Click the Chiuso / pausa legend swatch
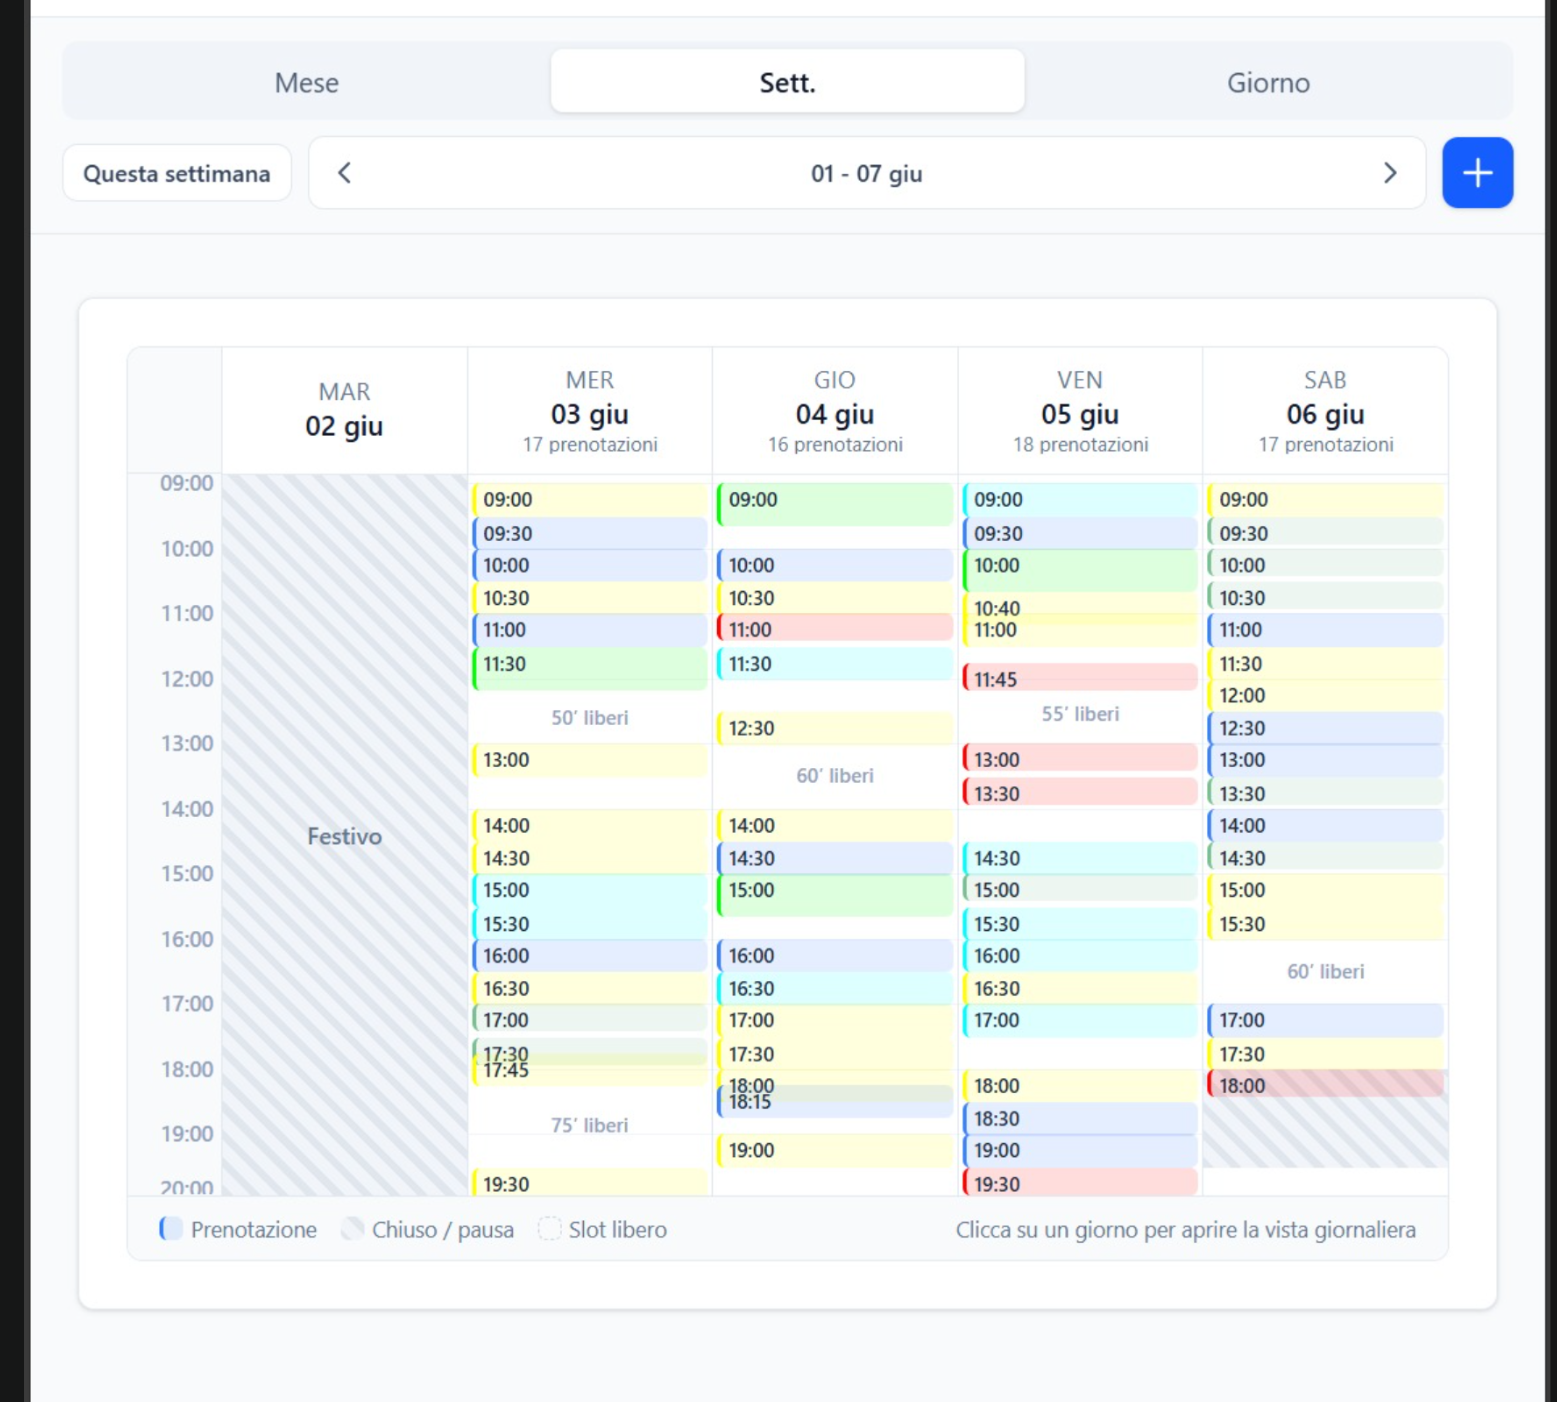 352,1229
